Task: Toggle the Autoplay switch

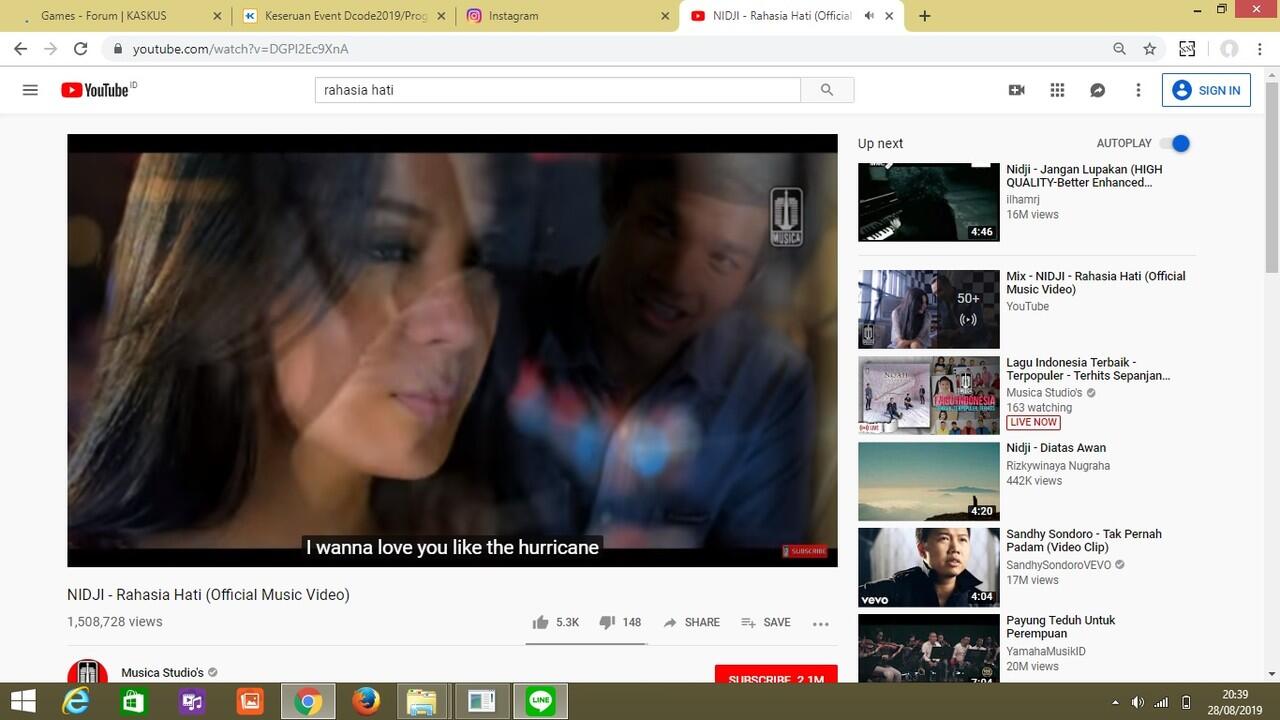Action: [x=1176, y=143]
